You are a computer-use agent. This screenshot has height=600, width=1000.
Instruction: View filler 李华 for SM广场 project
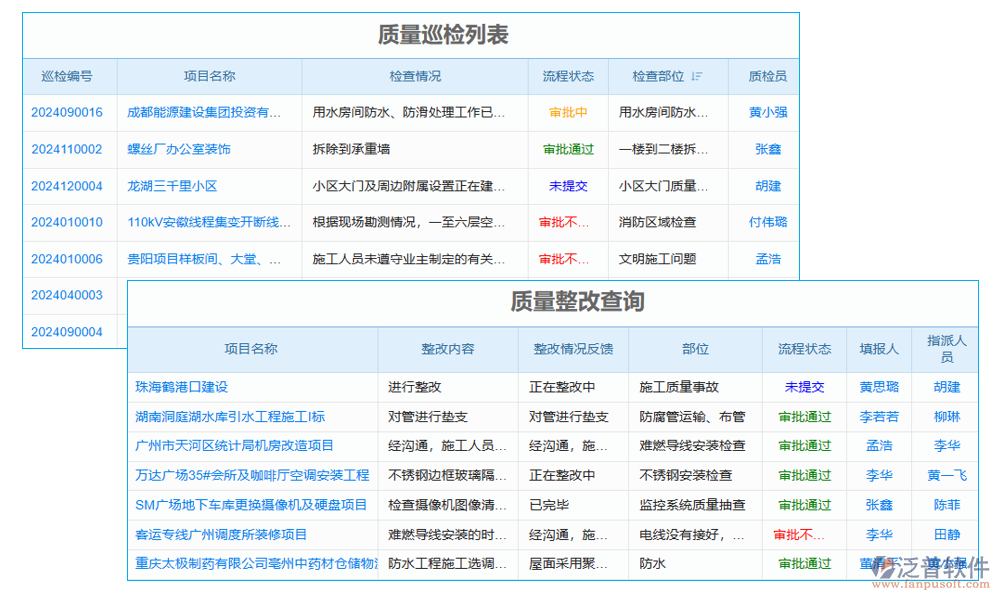click(x=879, y=505)
